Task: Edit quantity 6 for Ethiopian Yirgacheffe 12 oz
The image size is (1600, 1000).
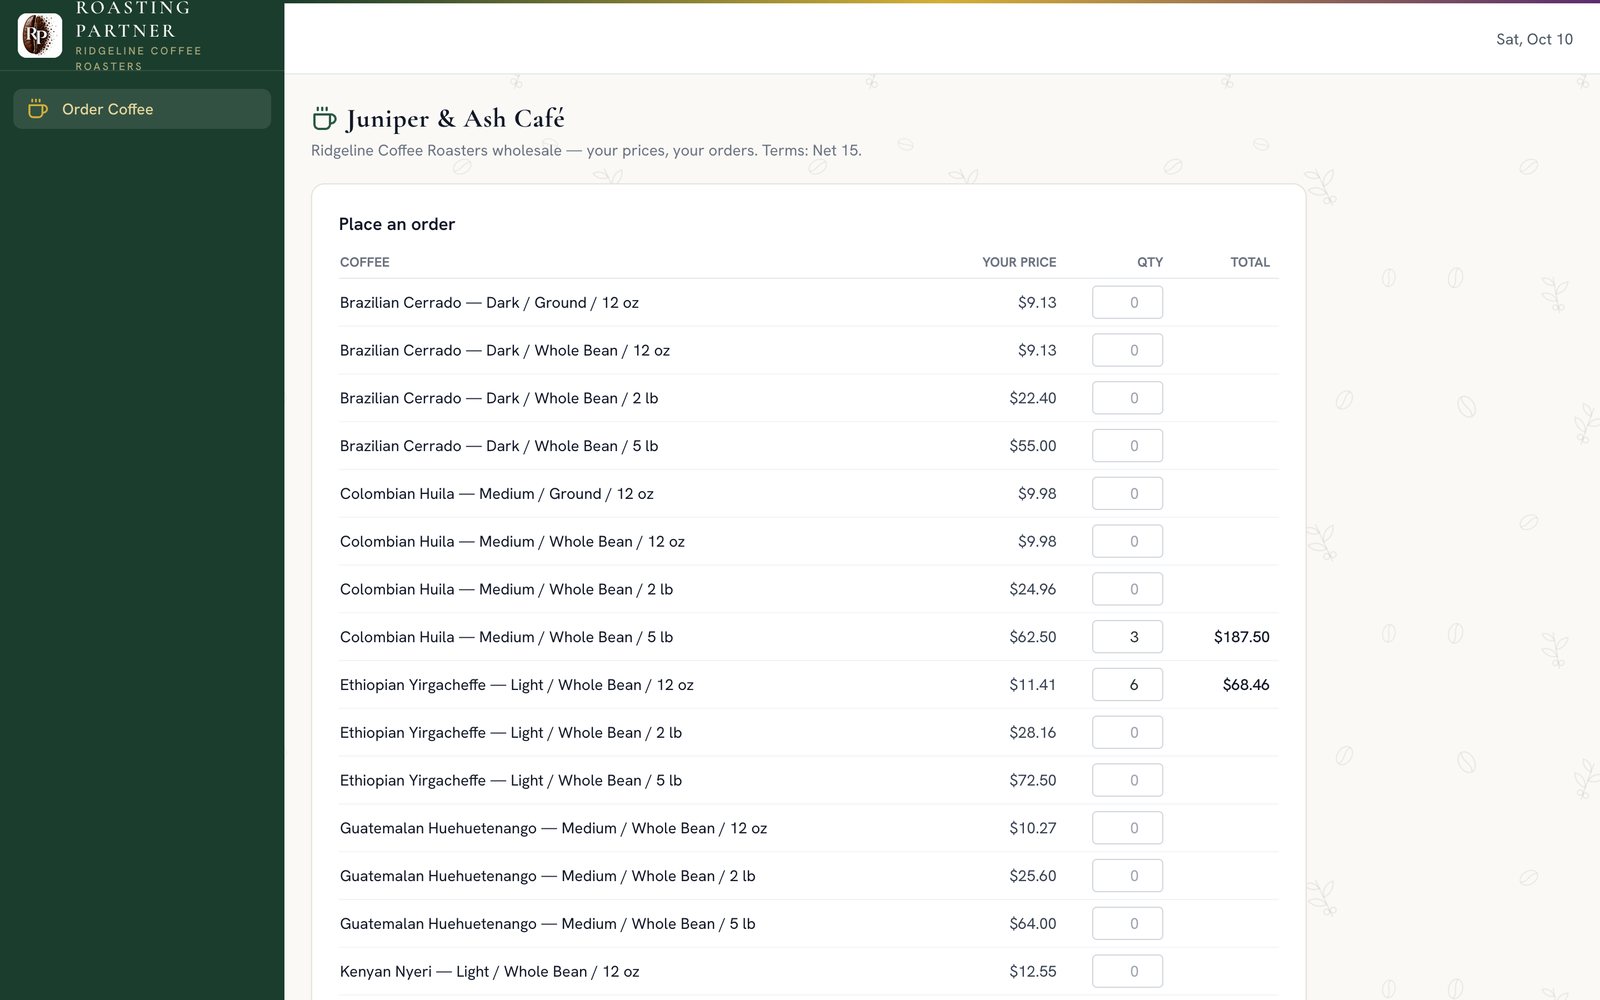Action: pos(1127,685)
